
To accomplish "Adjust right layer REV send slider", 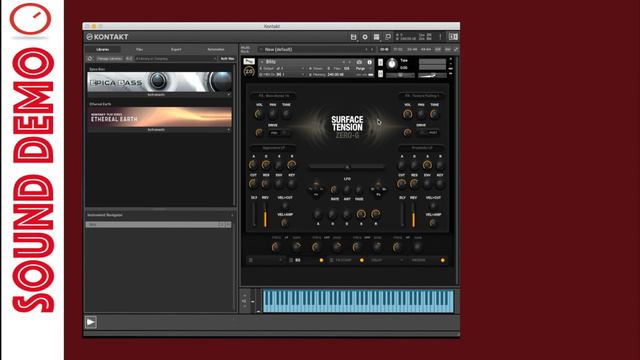I will pos(413,214).
